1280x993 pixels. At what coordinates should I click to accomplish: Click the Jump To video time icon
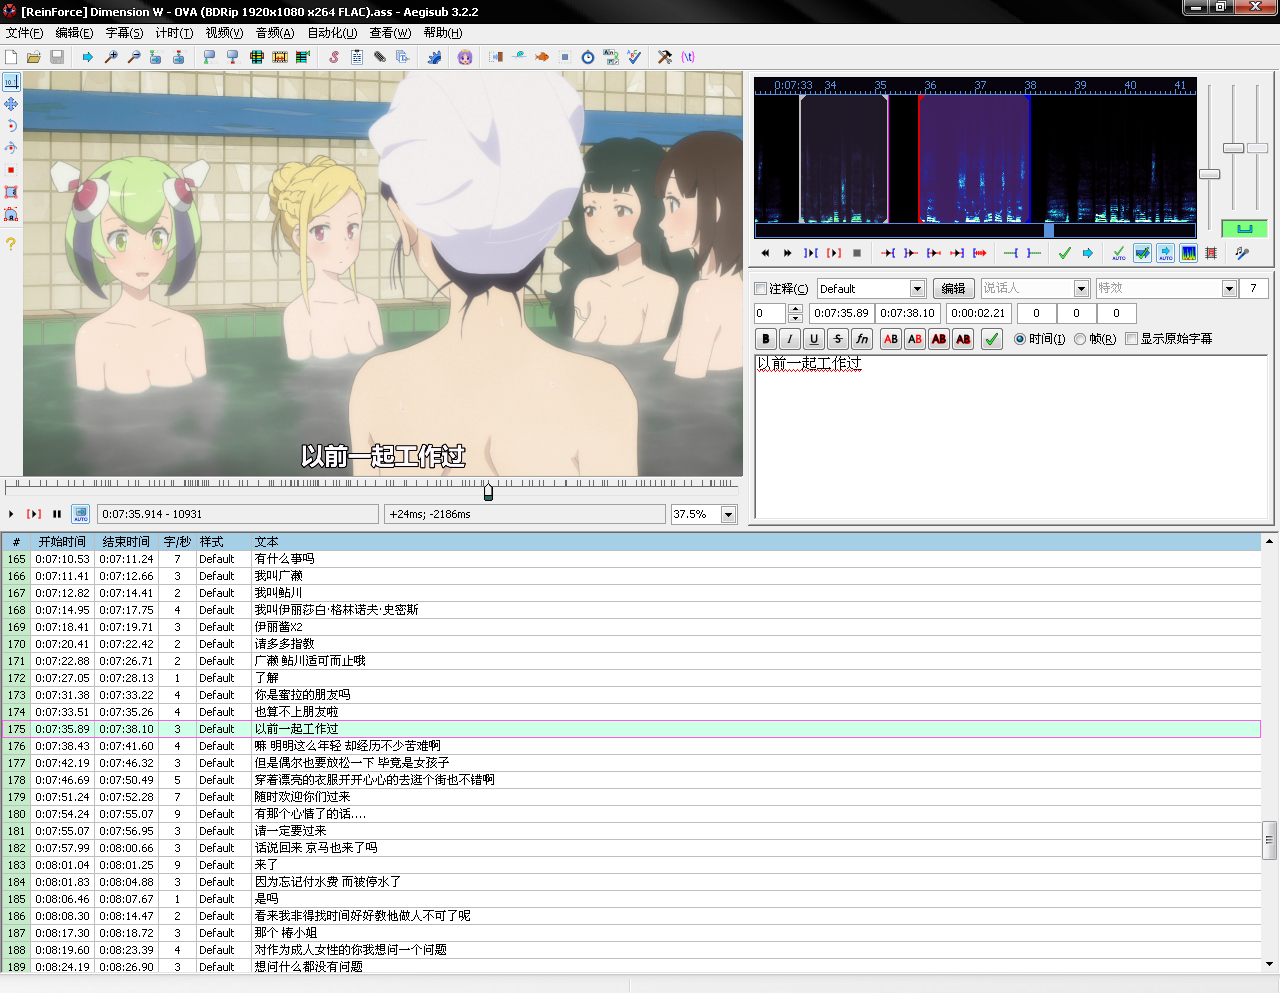point(88,57)
